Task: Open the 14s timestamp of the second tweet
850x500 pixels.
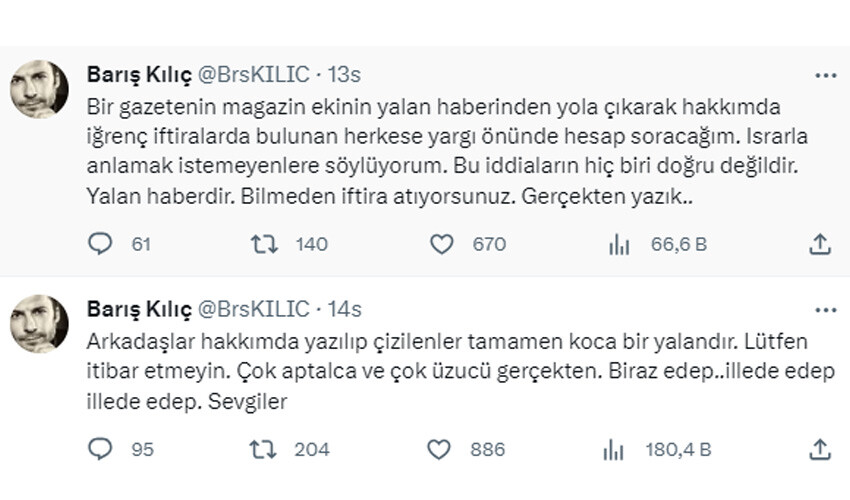Action: click(343, 308)
